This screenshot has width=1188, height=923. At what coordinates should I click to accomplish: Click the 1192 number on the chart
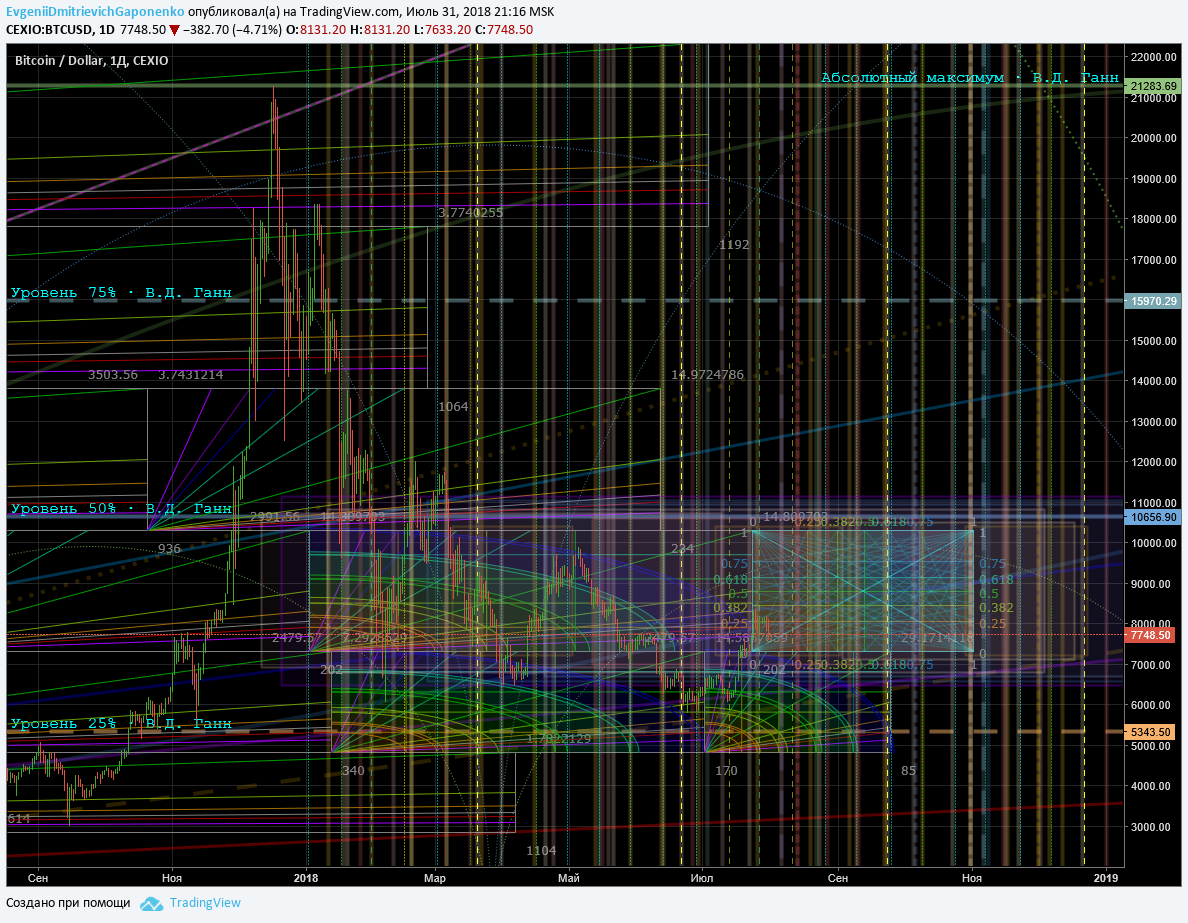click(x=734, y=245)
